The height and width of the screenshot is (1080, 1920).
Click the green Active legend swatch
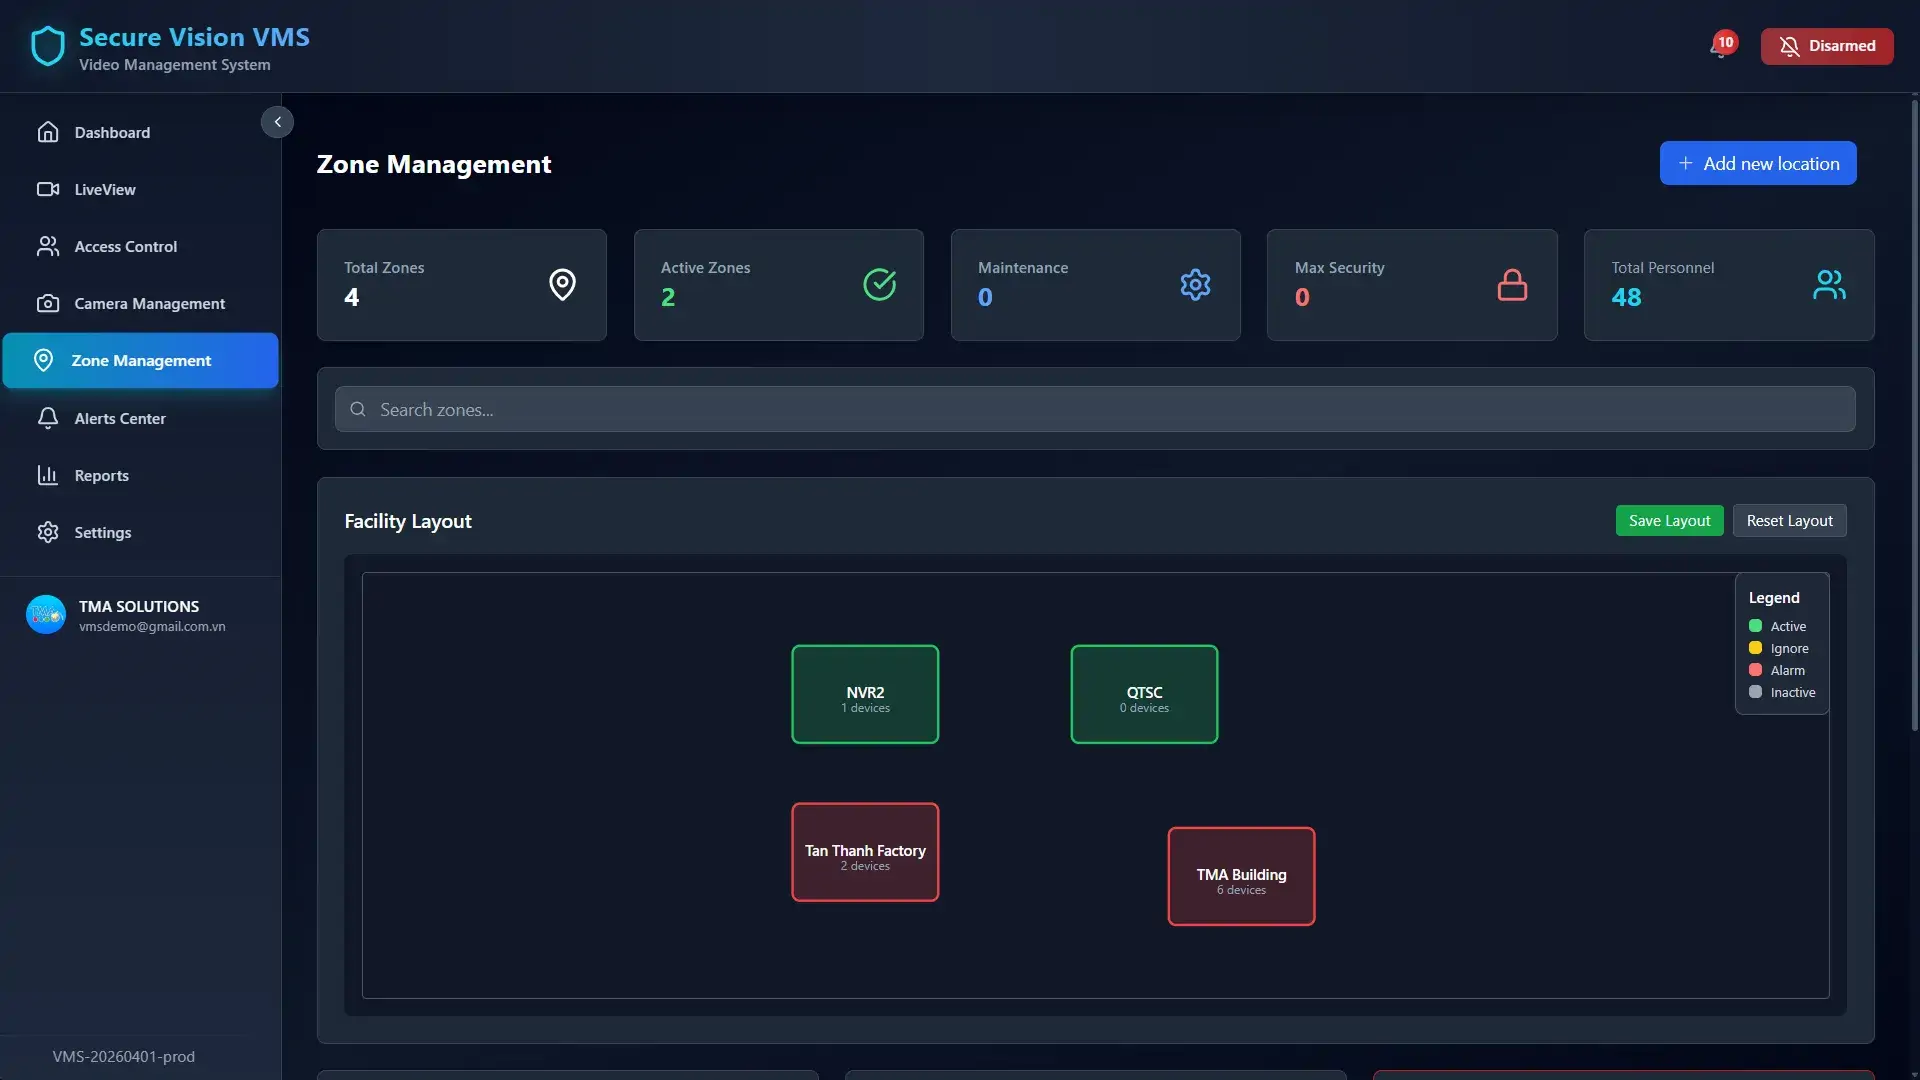(x=1755, y=626)
